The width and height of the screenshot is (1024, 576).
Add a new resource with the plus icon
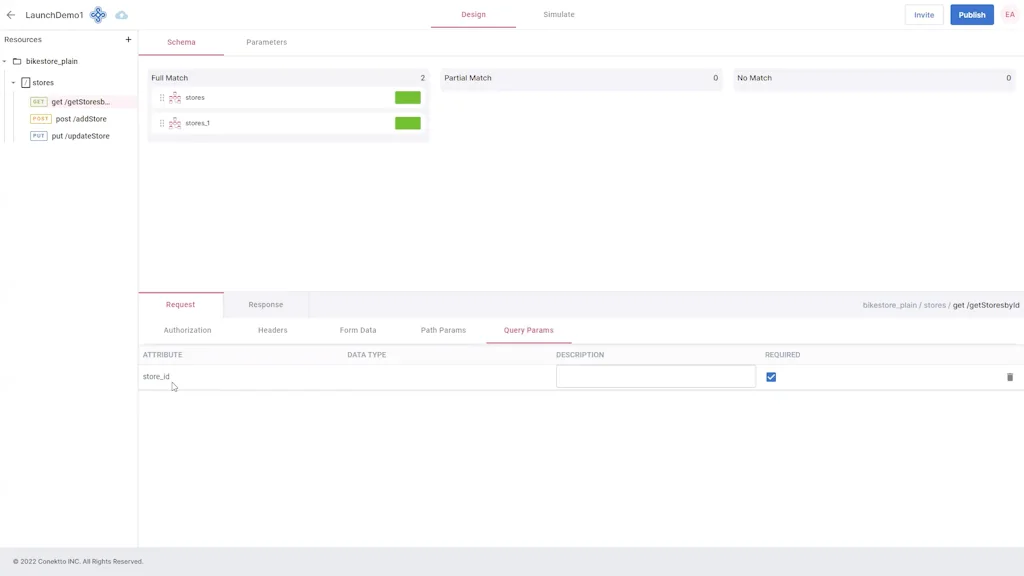pos(128,39)
